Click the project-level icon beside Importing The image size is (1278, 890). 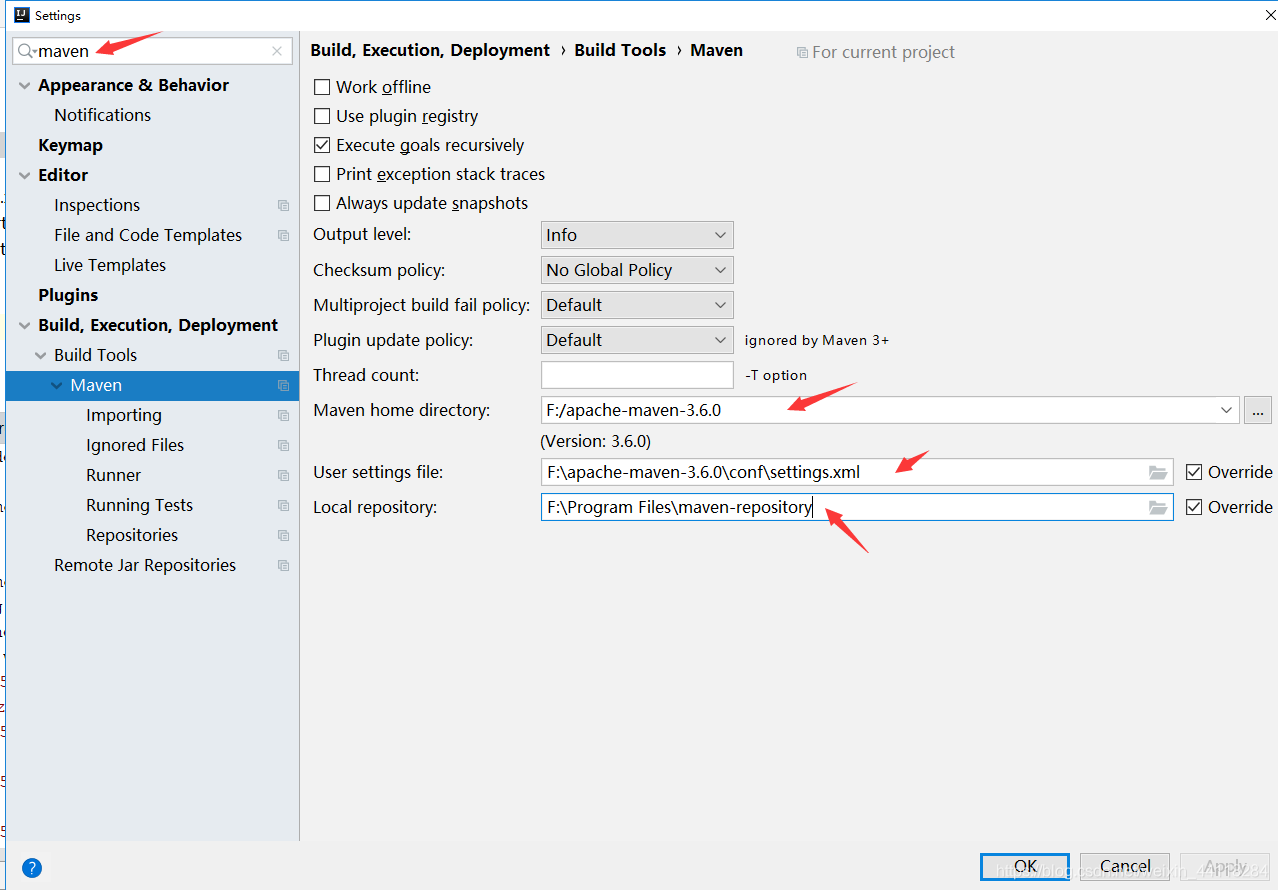pos(283,415)
